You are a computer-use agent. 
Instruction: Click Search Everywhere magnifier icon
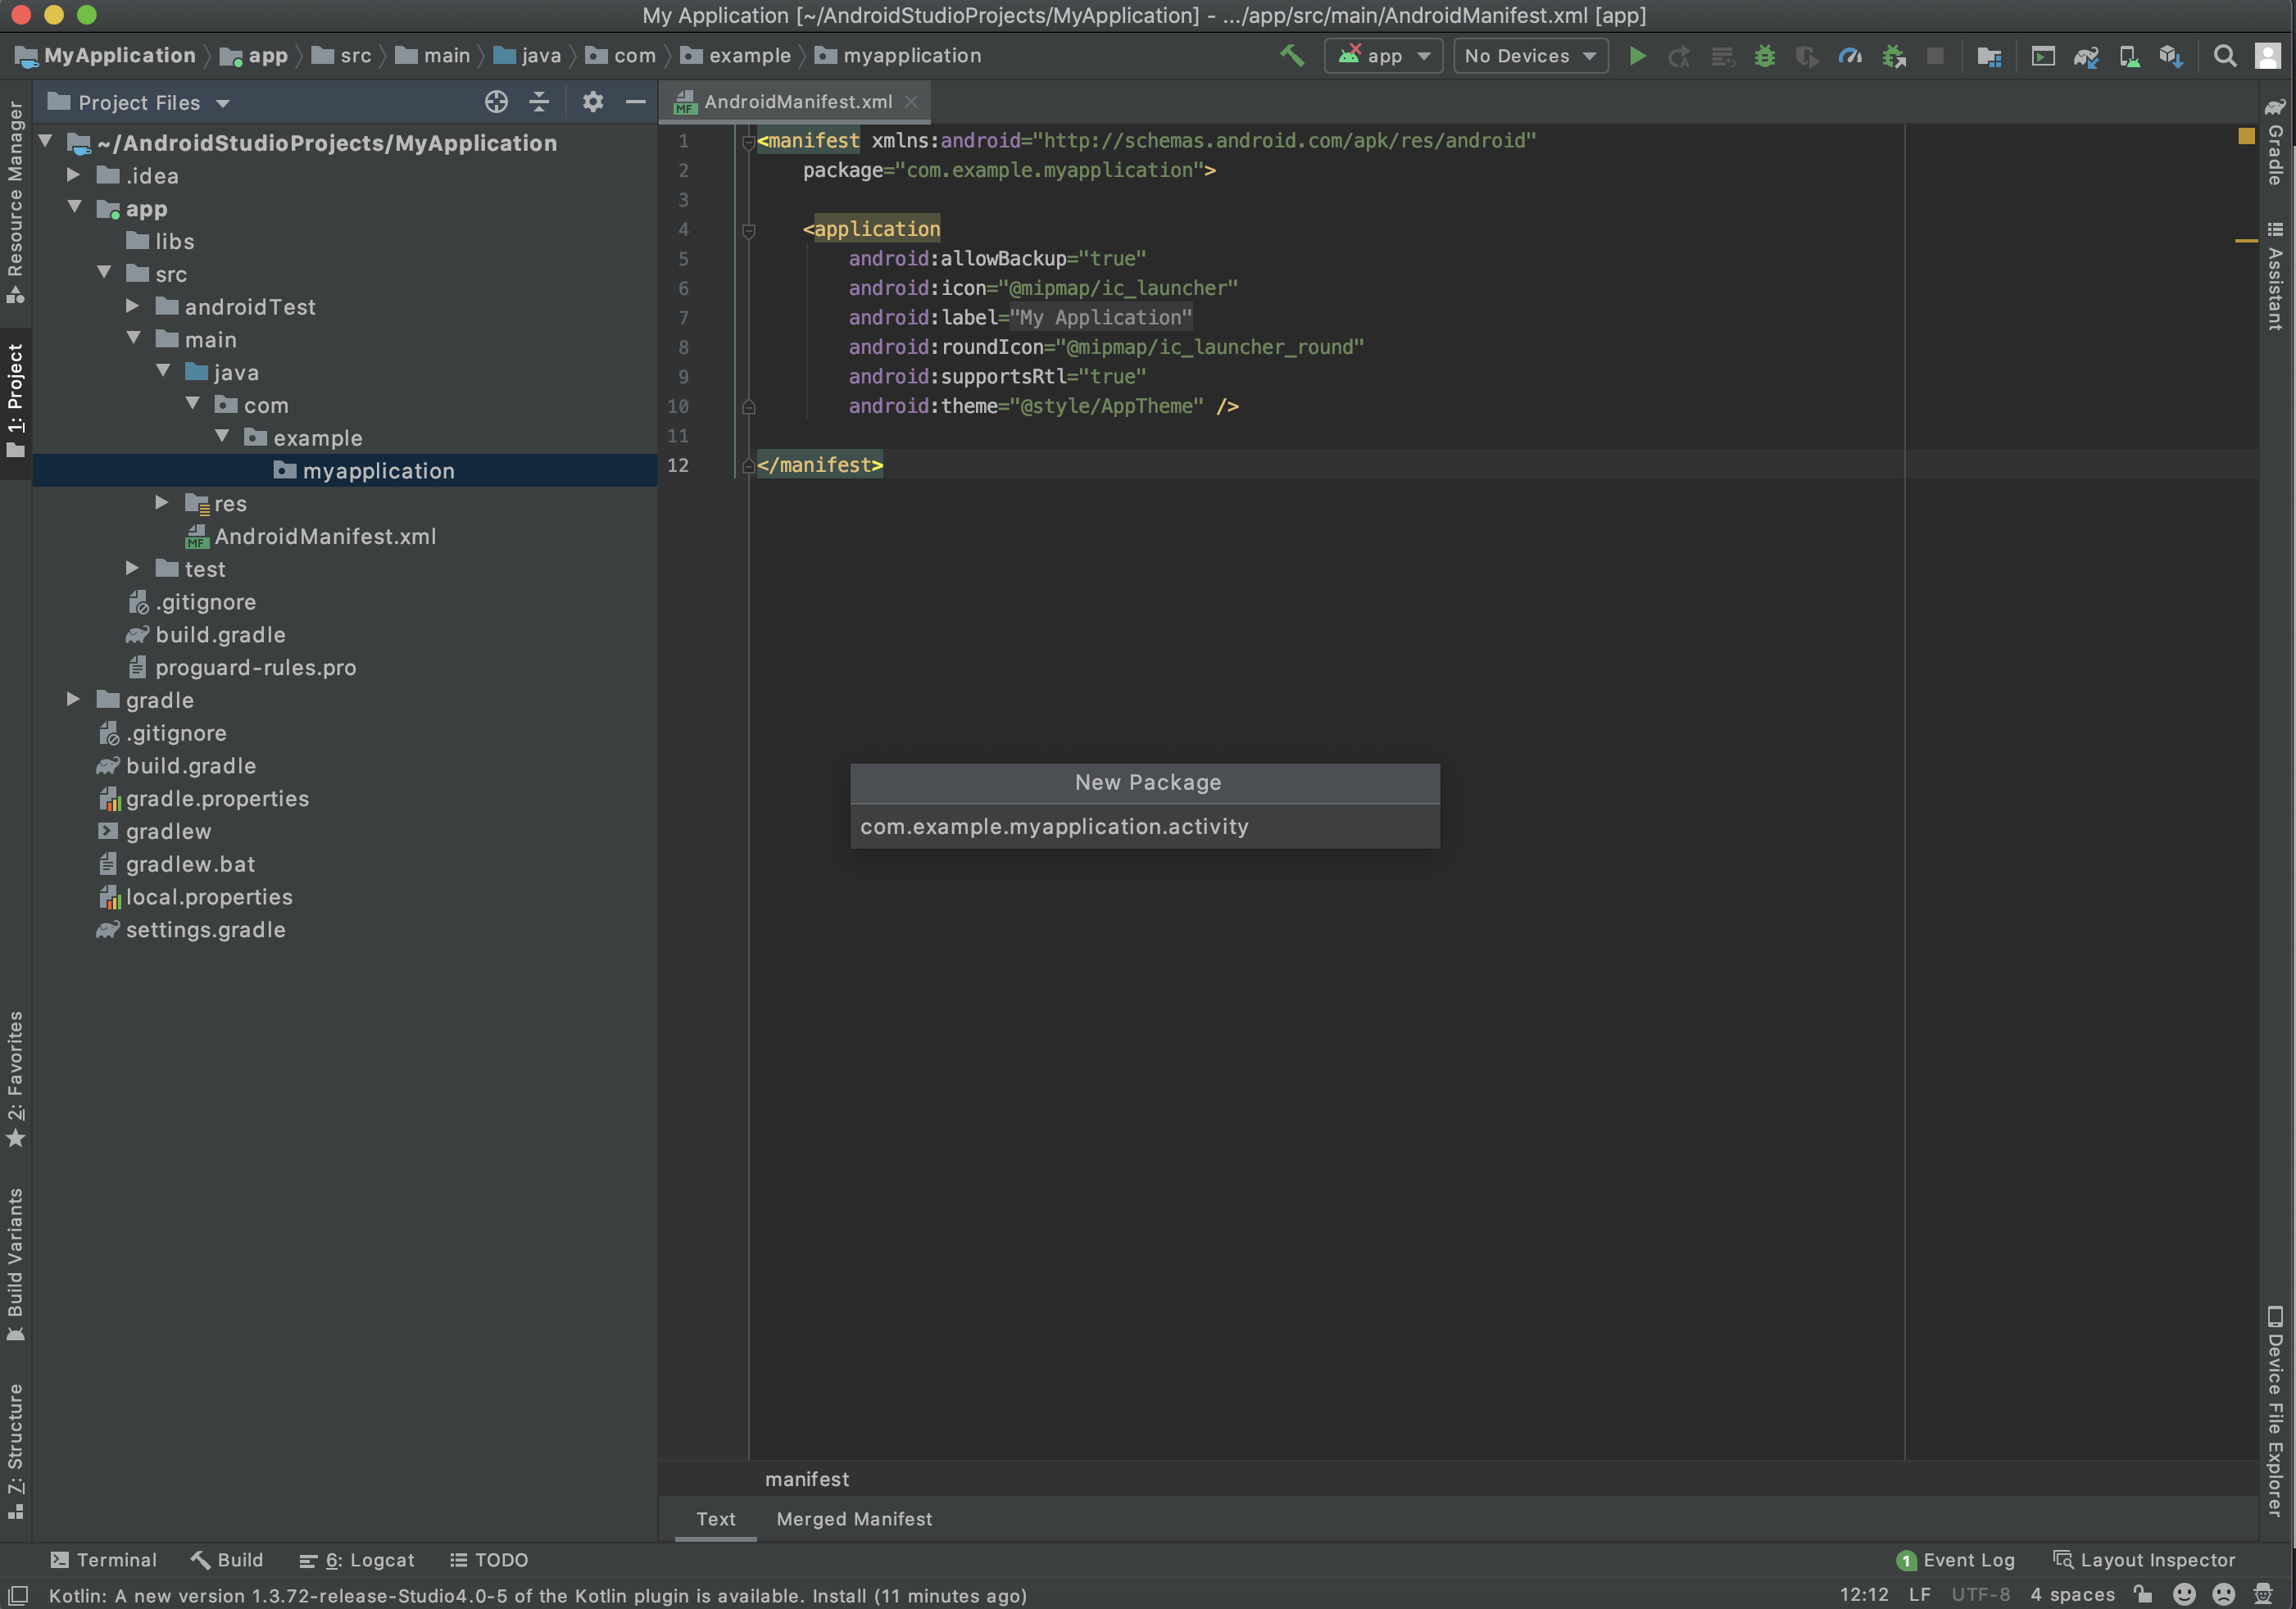point(2224,56)
